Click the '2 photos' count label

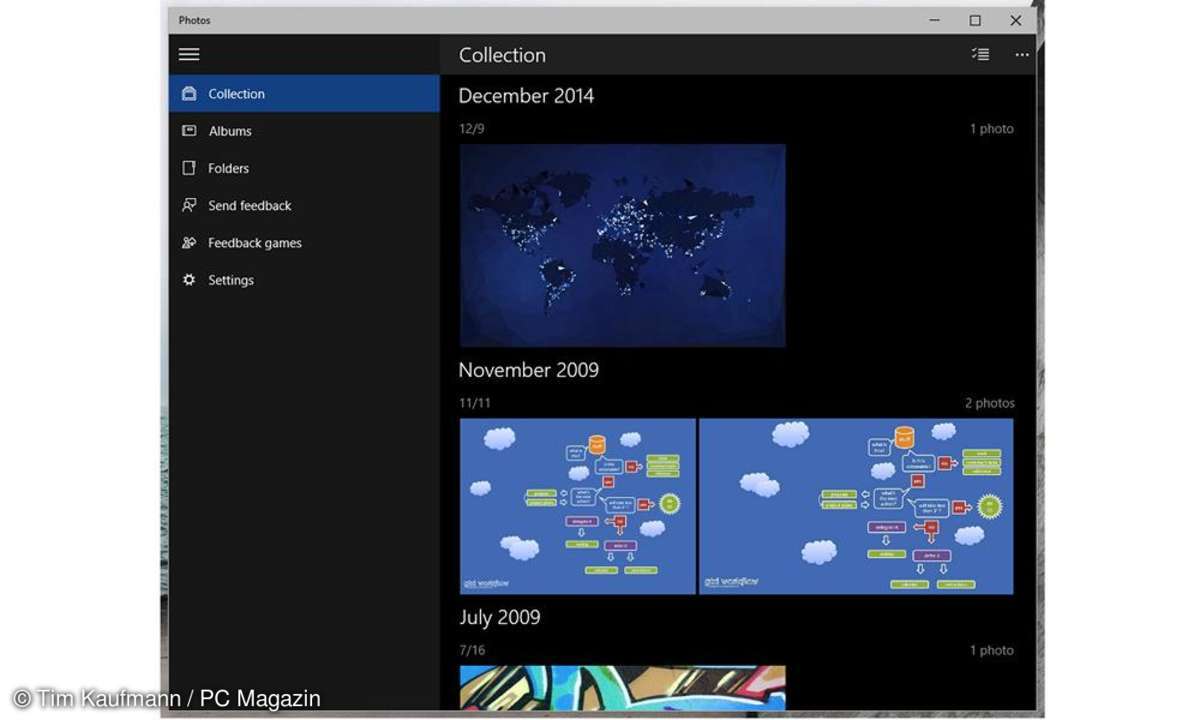pyautogui.click(x=989, y=403)
